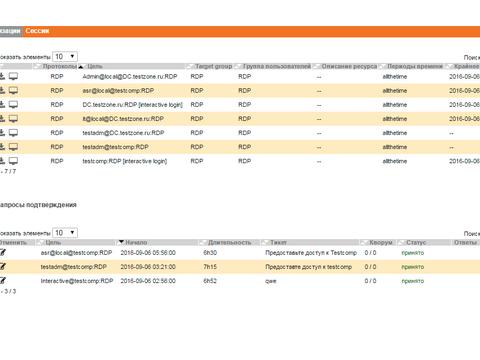Open monitor icon for testadm@testcomp:RDP target row
The height and width of the screenshot is (360, 480).
pos(13,147)
